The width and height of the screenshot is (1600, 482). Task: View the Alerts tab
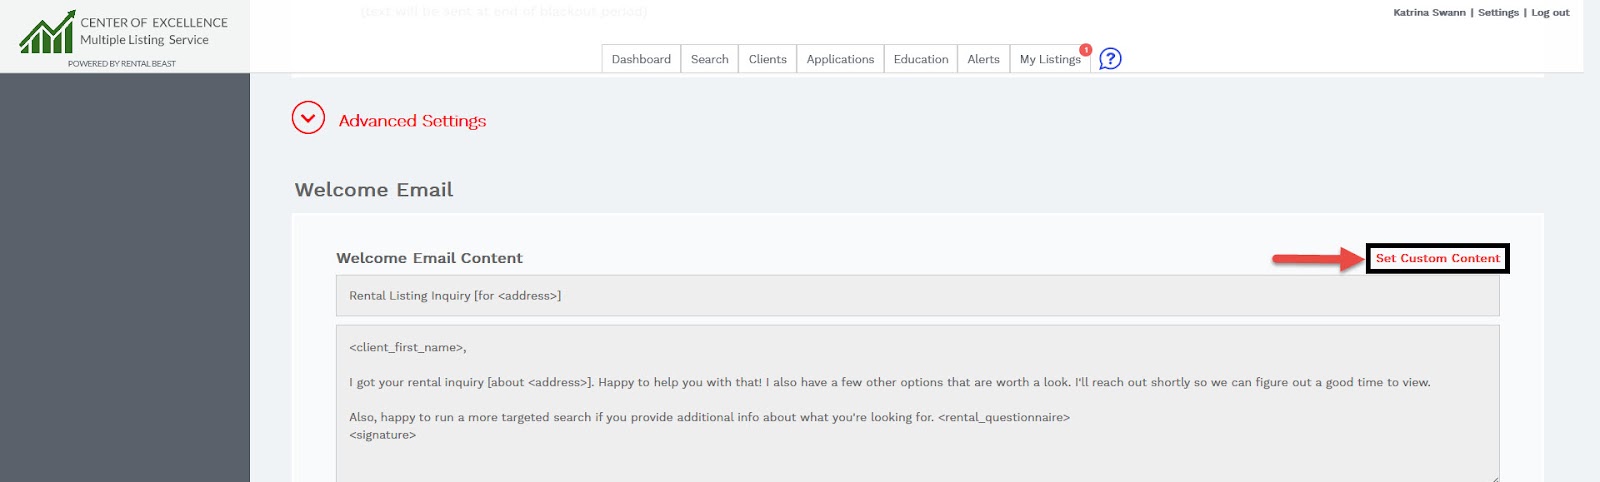tap(983, 59)
